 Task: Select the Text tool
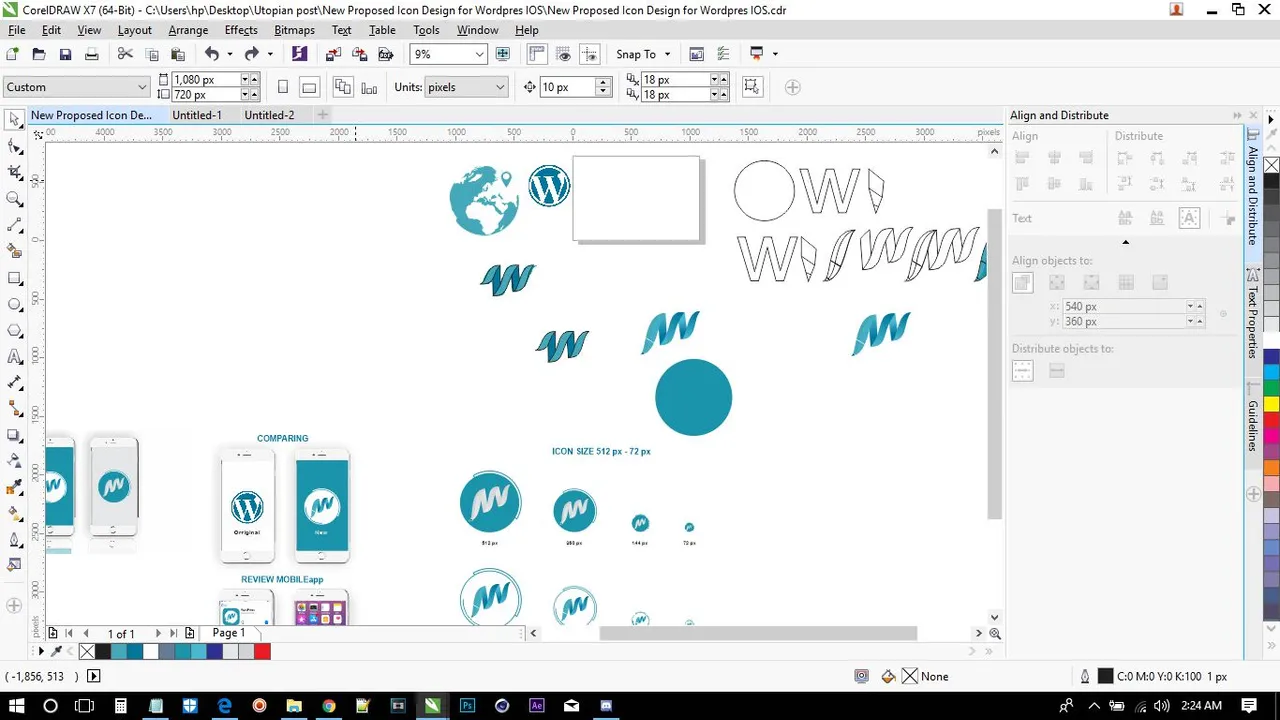(x=15, y=357)
